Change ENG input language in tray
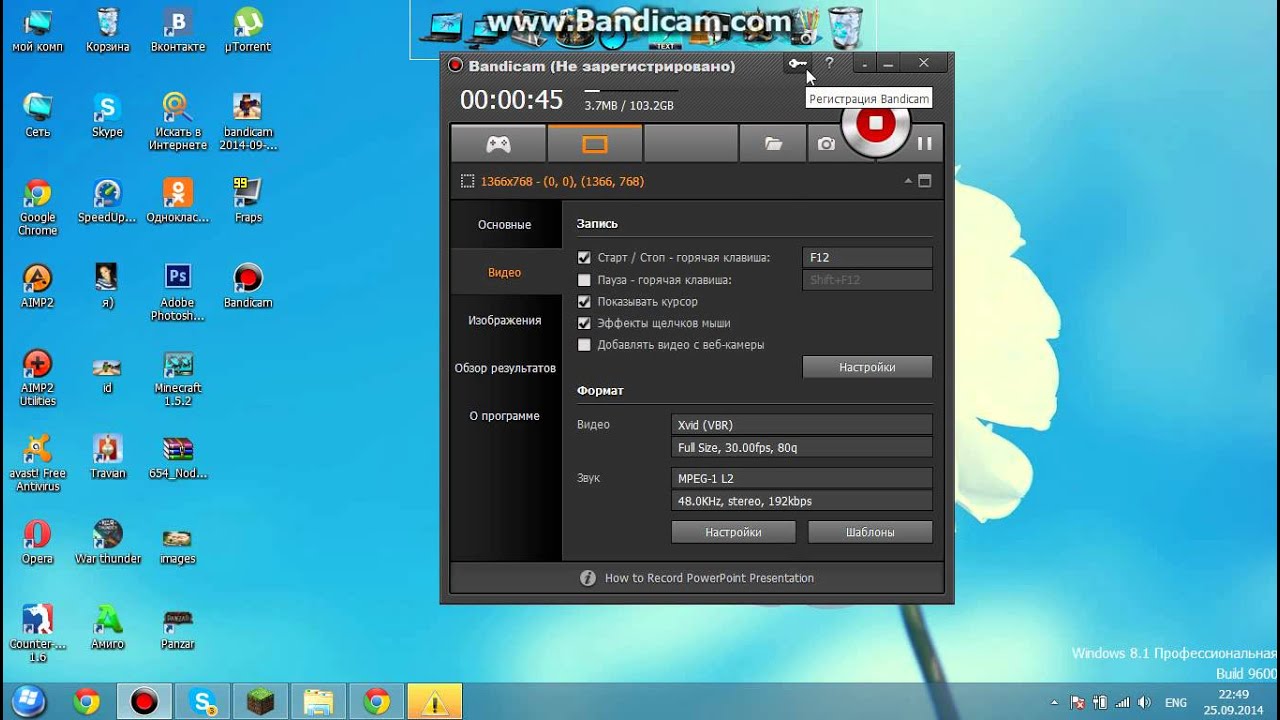Viewport: 1280px width, 720px height. pos(1176,703)
